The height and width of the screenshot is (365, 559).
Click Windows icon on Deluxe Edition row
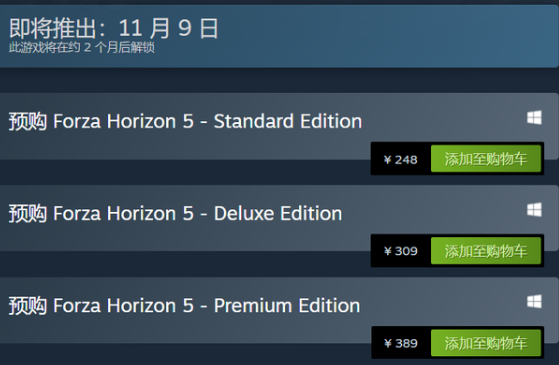[x=534, y=210]
